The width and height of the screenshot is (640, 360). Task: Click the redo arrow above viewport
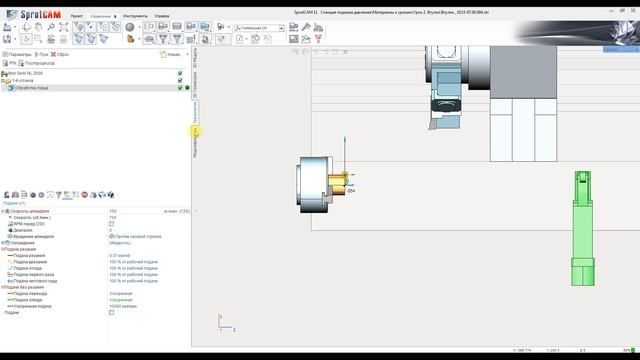click(305, 51)
